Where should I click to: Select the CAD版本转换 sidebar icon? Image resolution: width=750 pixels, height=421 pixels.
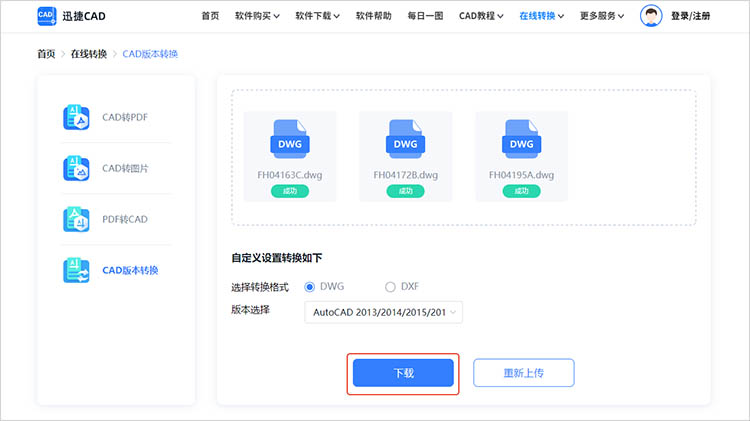click(x=76, y=270)
